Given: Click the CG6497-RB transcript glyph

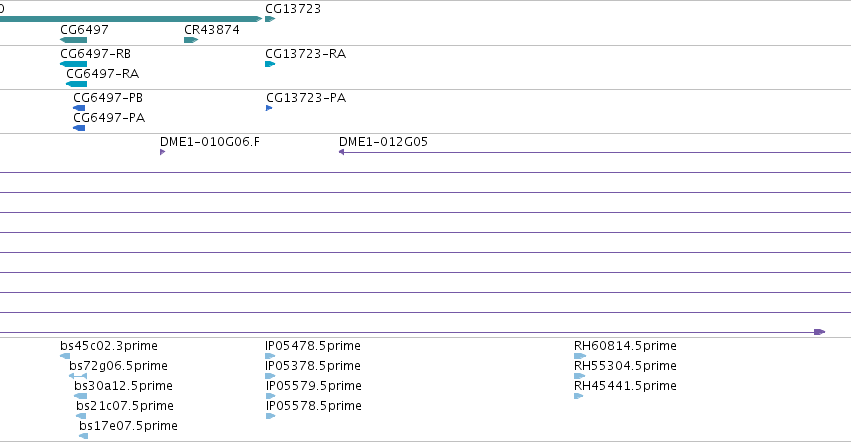Looking at the screenshot, I should coord(73,64).
